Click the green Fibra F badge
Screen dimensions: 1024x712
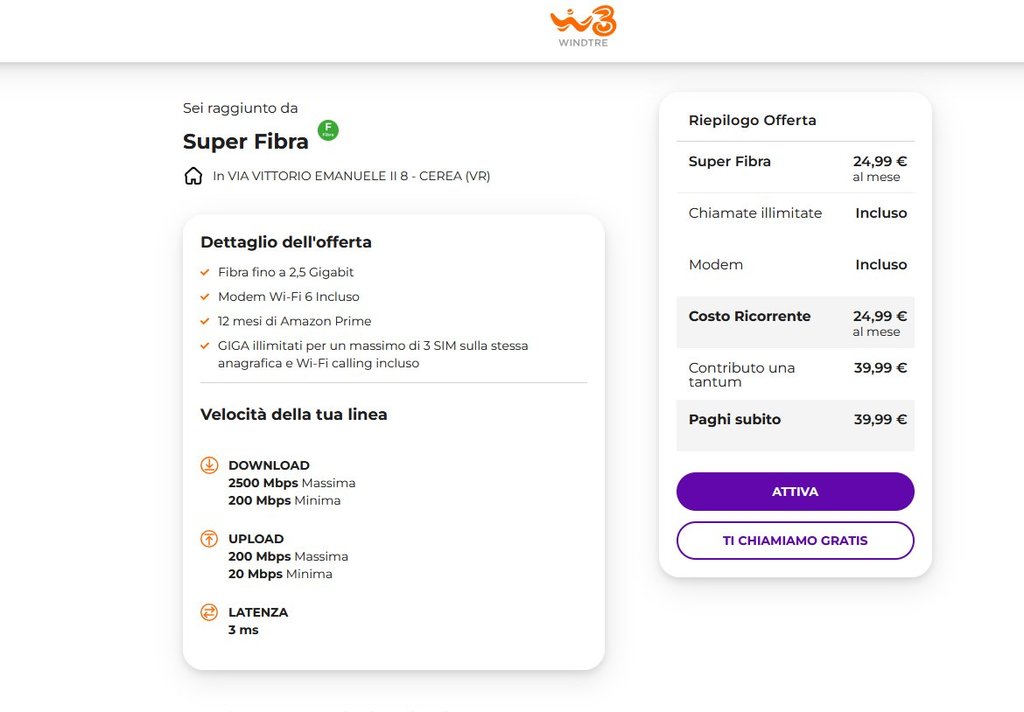328,130
